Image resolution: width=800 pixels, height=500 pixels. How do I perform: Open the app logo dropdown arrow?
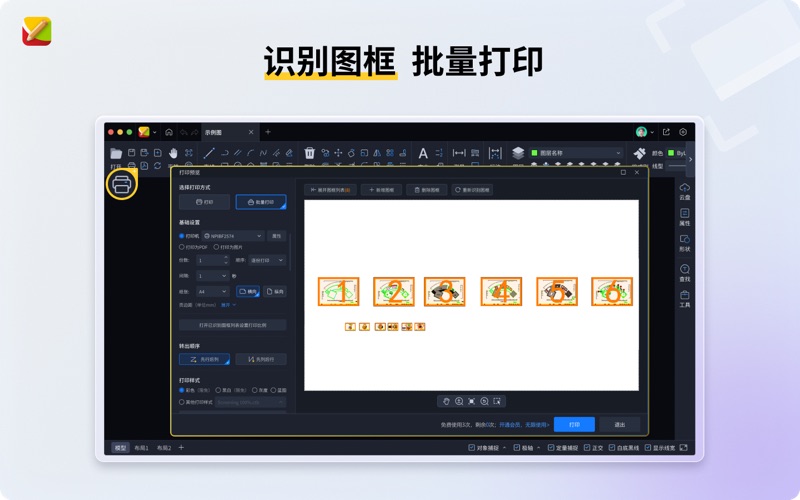click(155, 132)
